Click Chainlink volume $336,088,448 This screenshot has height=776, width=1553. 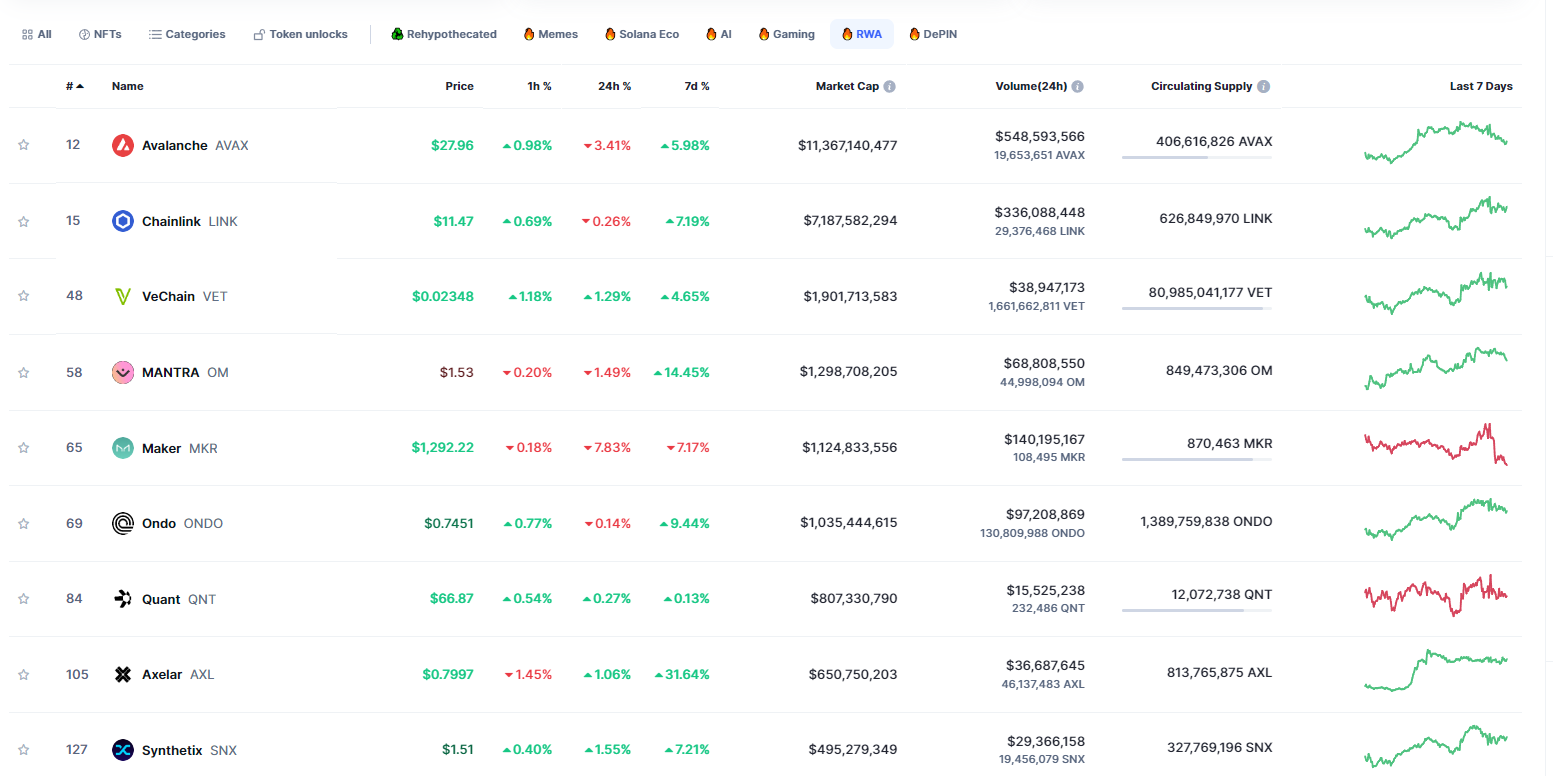point(1040,212)
